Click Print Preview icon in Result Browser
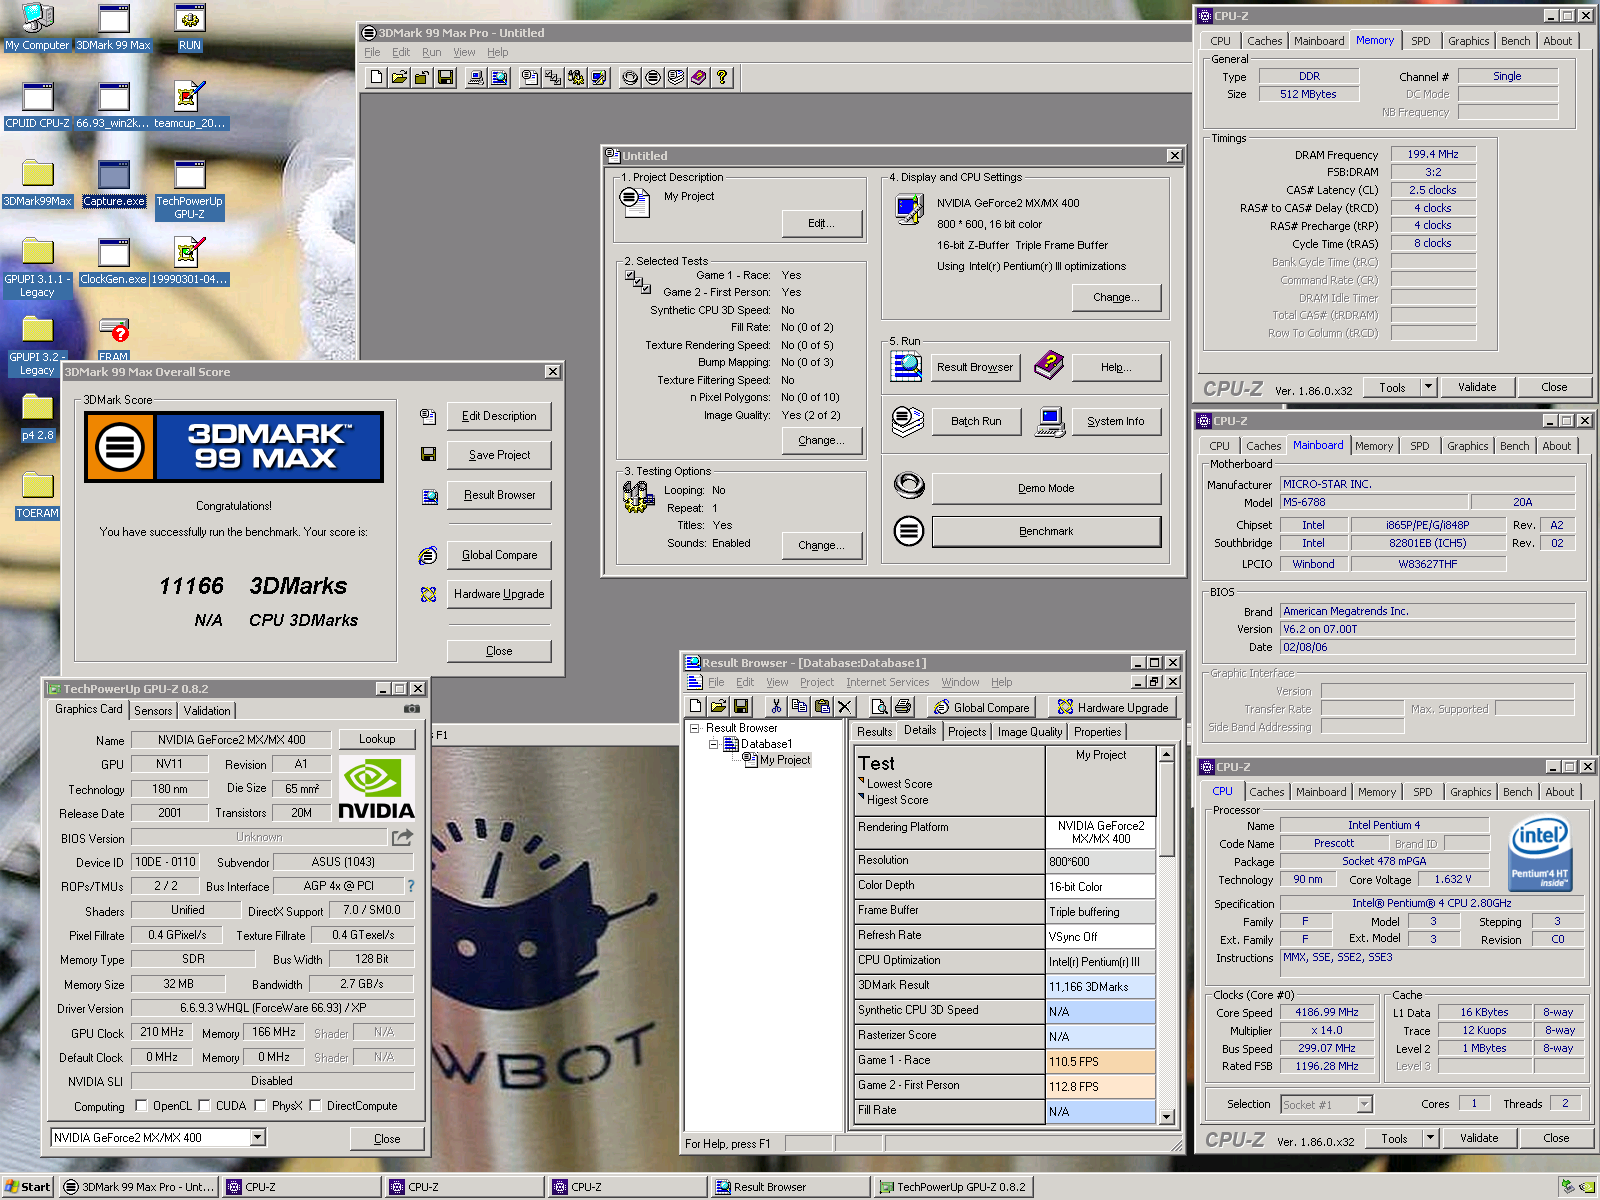 tap(880, 707)
